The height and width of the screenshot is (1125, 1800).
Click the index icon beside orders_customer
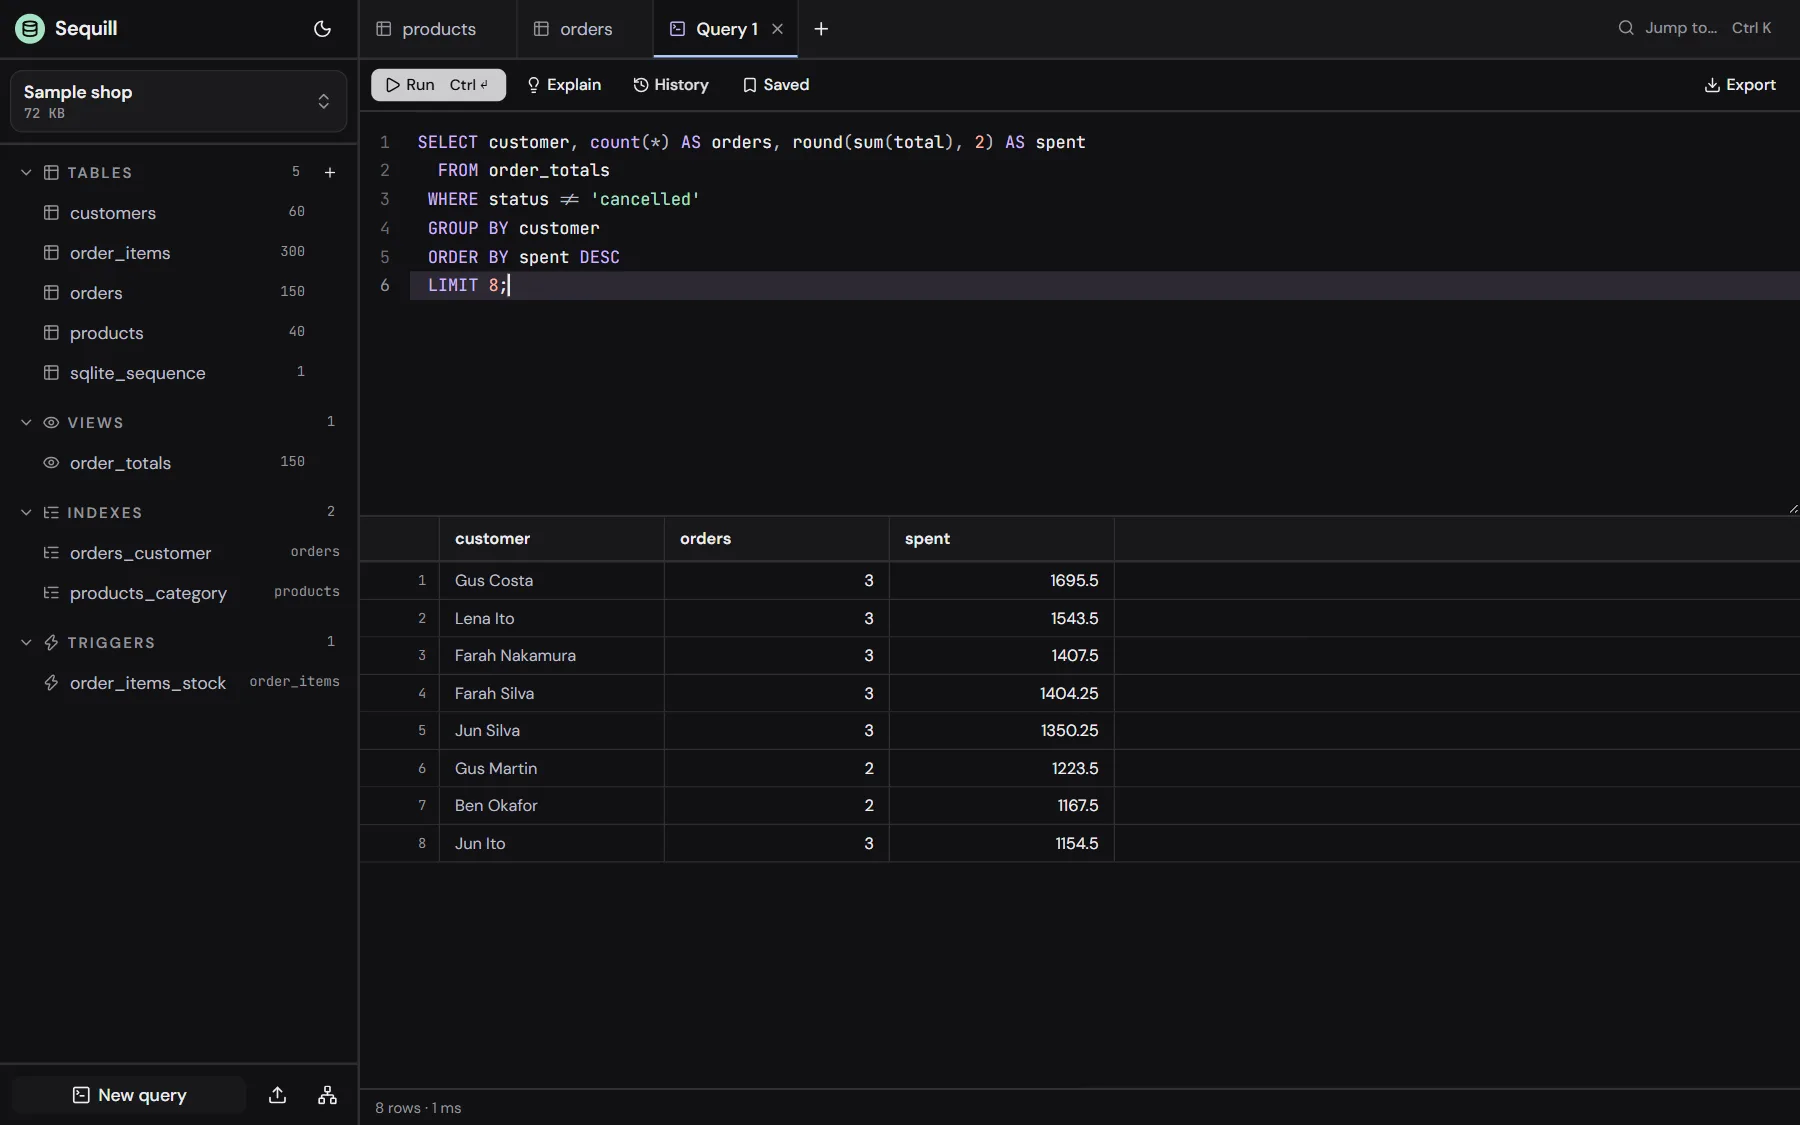click(x=51, y=553)
